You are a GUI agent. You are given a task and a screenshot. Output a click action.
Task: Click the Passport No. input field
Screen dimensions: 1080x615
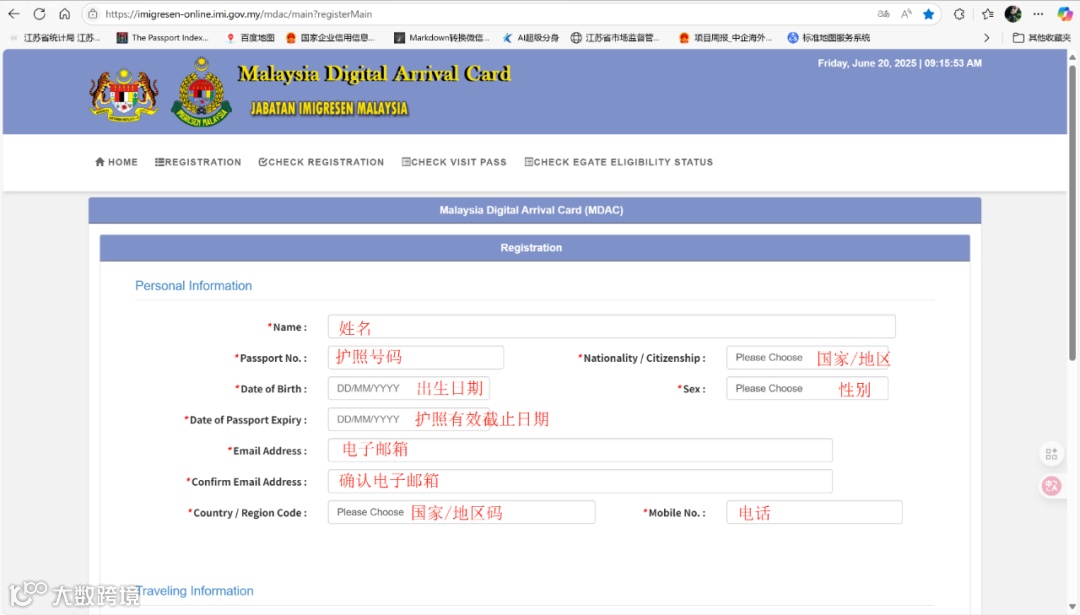point(415,357)
